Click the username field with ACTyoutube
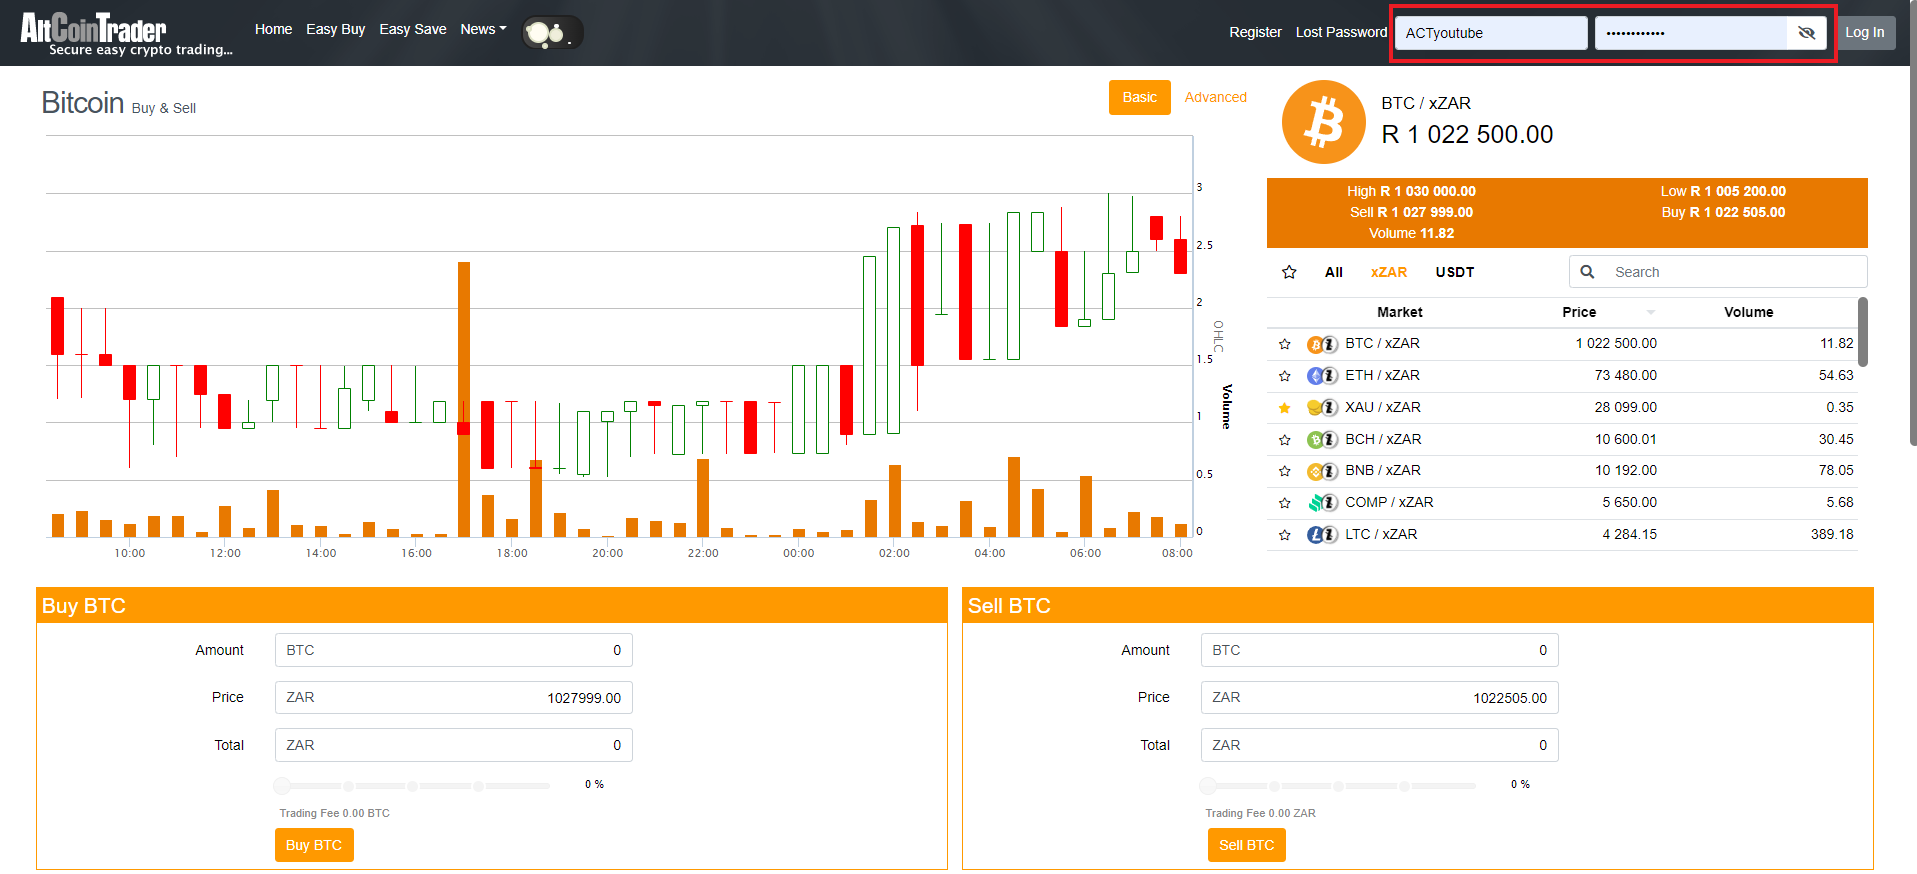Viewport: 1917px width, 874px height. pos(1490,33)
